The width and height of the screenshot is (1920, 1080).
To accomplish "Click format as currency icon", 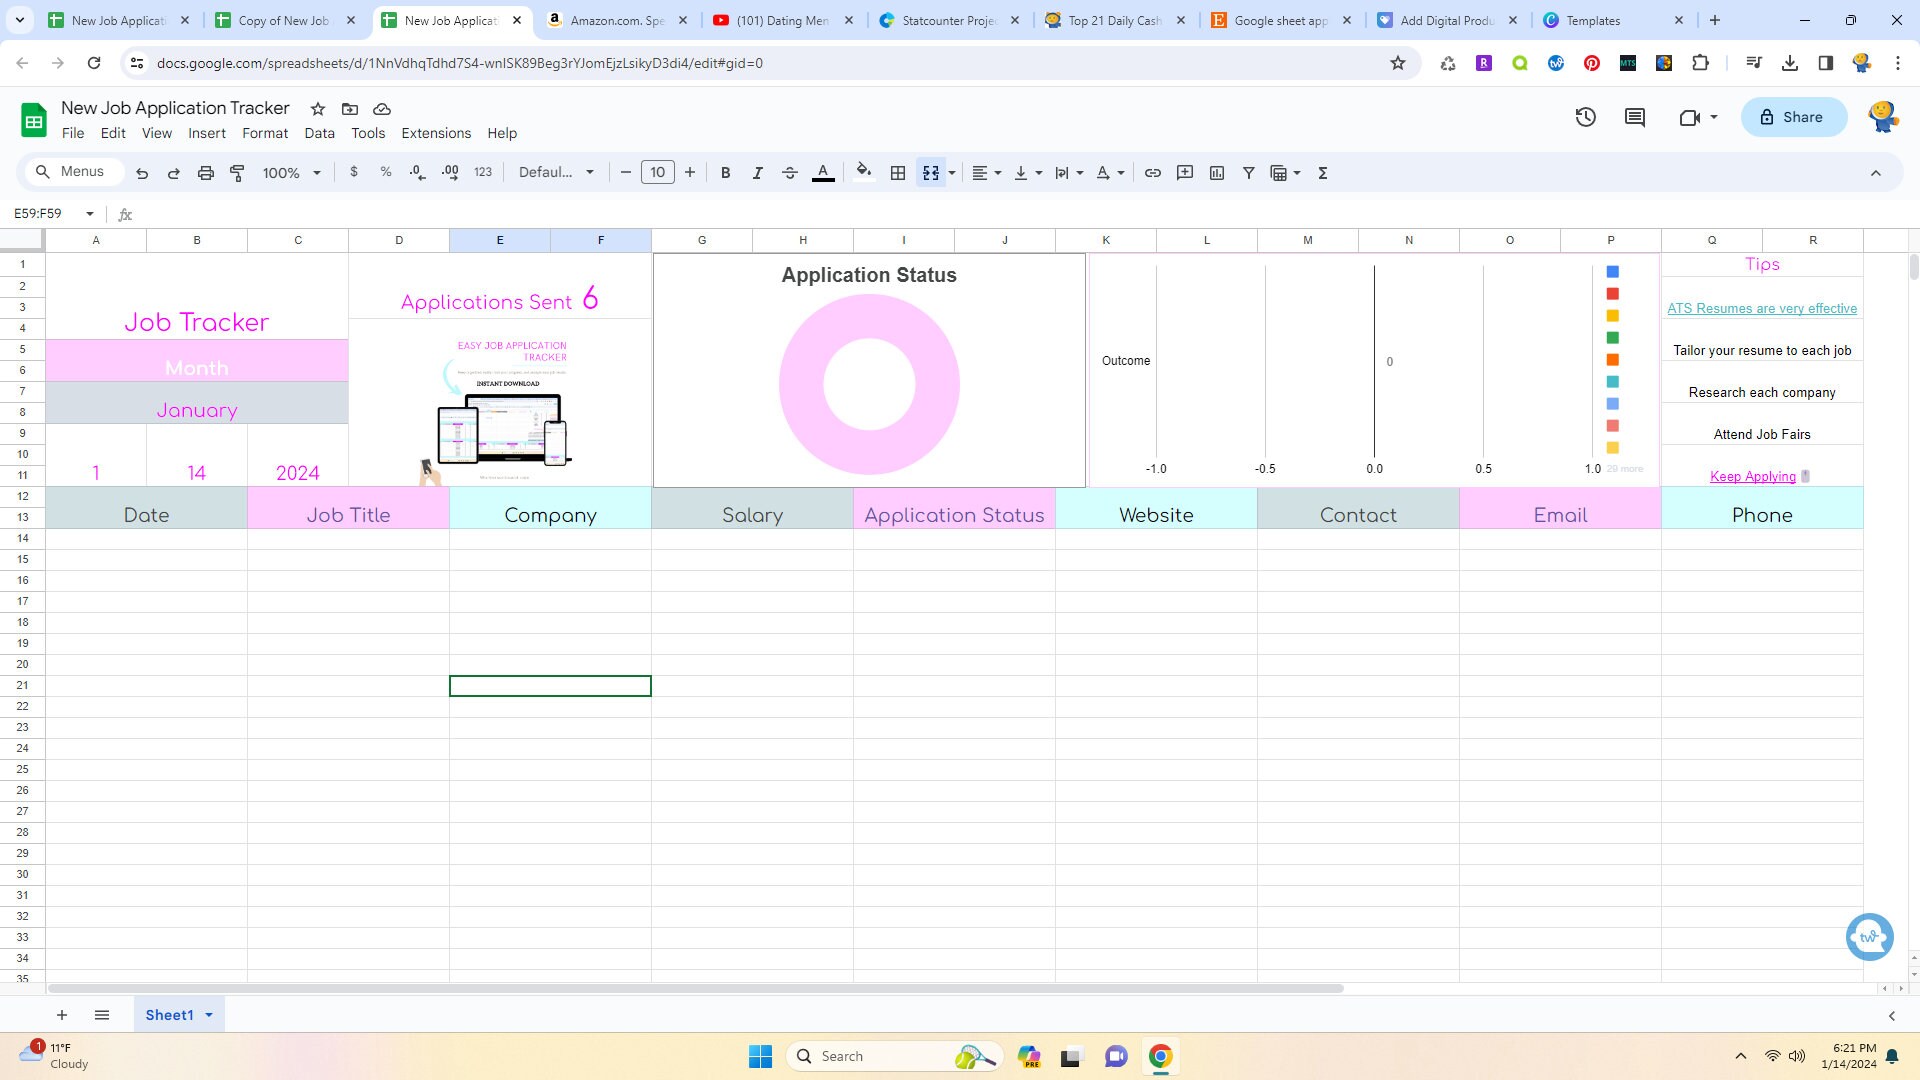I will tap(353, 172).
